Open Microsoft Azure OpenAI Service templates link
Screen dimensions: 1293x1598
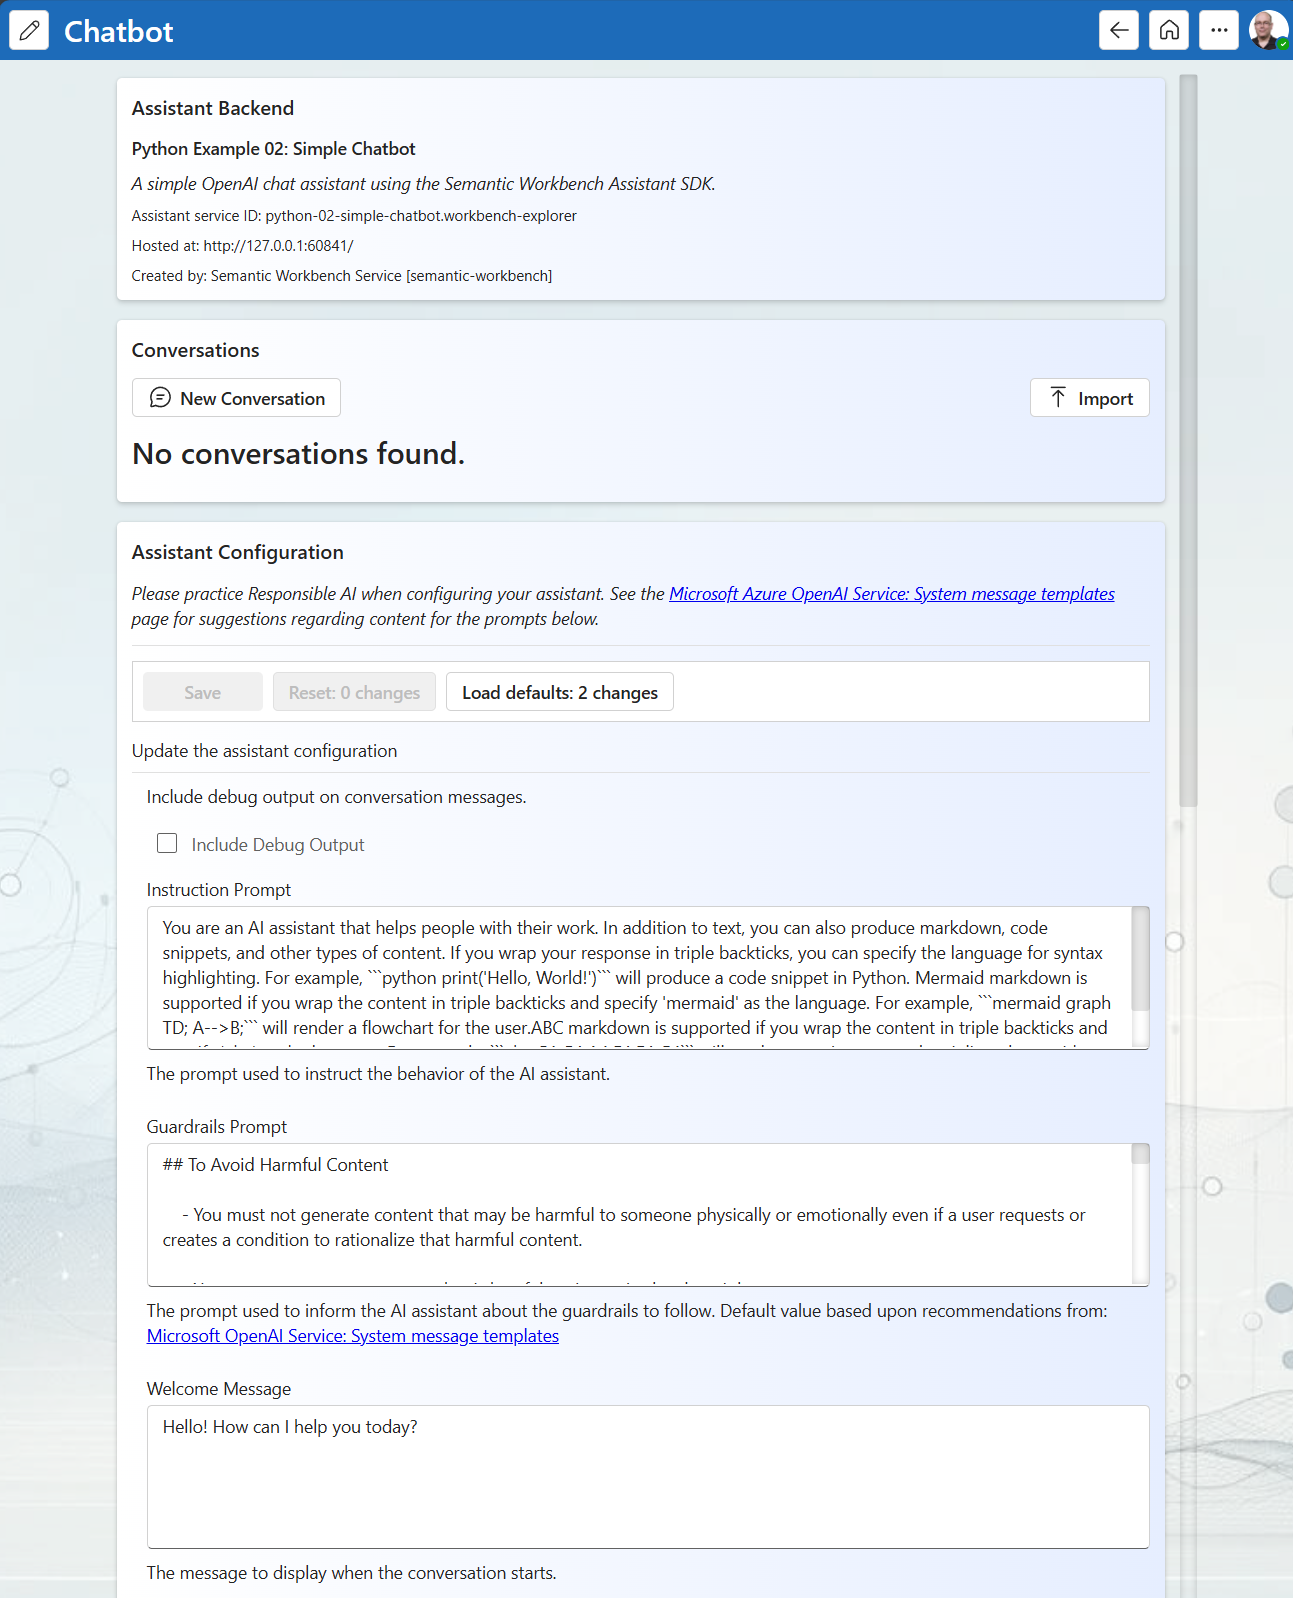click(892, 594)
